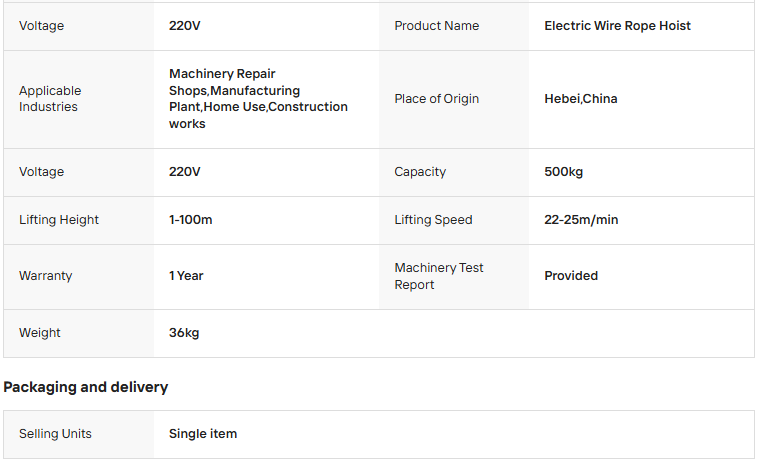The width and height of the screenshot is (759, 463).
Task: Select the Machinery Repair Shops industries text
Action: [x=258, y=99]
